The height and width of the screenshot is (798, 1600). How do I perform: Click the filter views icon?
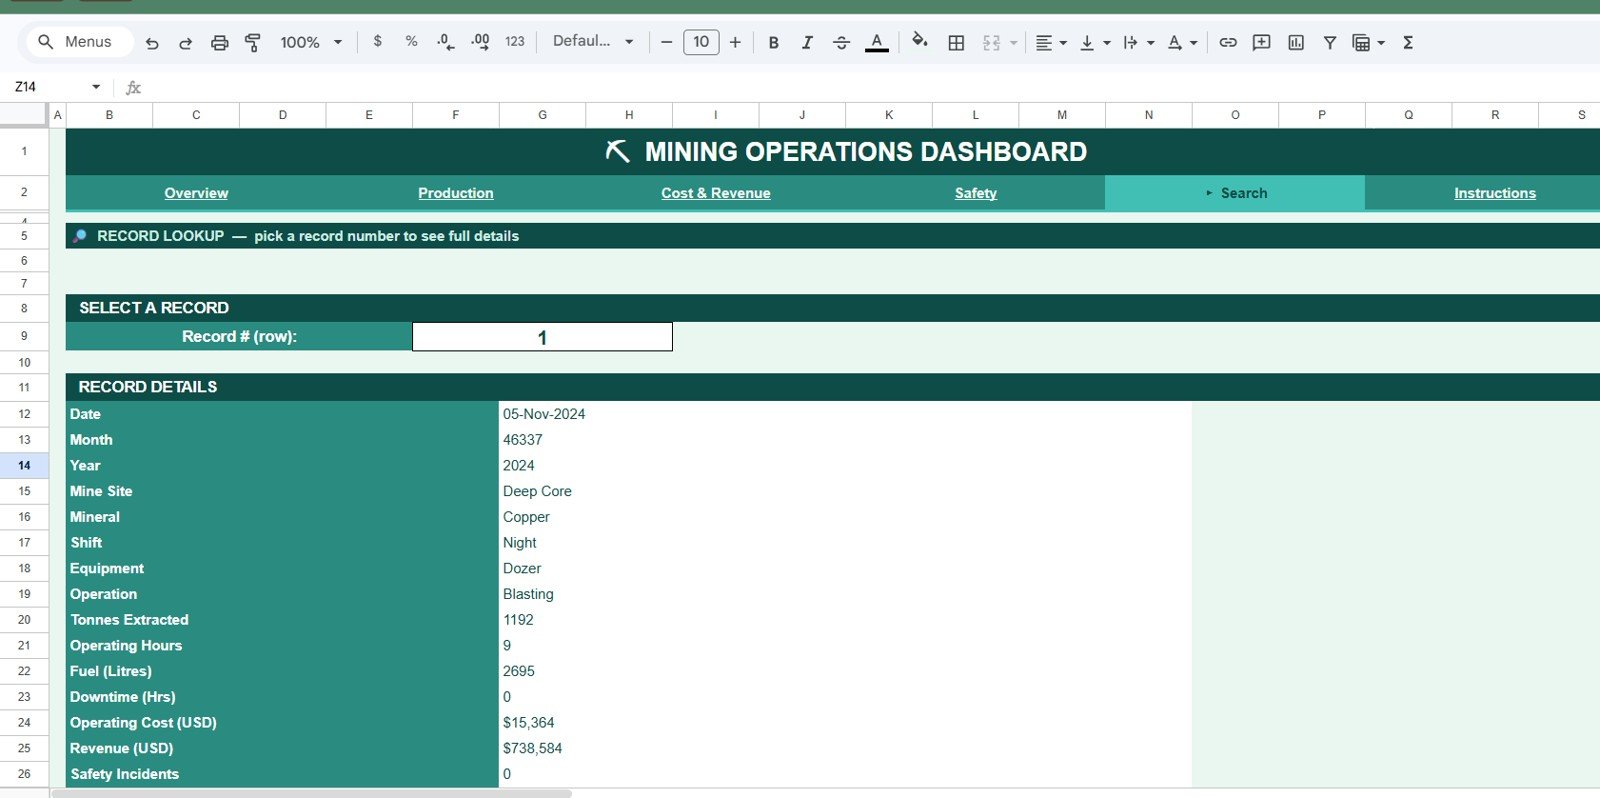[x=1361, y=42]
